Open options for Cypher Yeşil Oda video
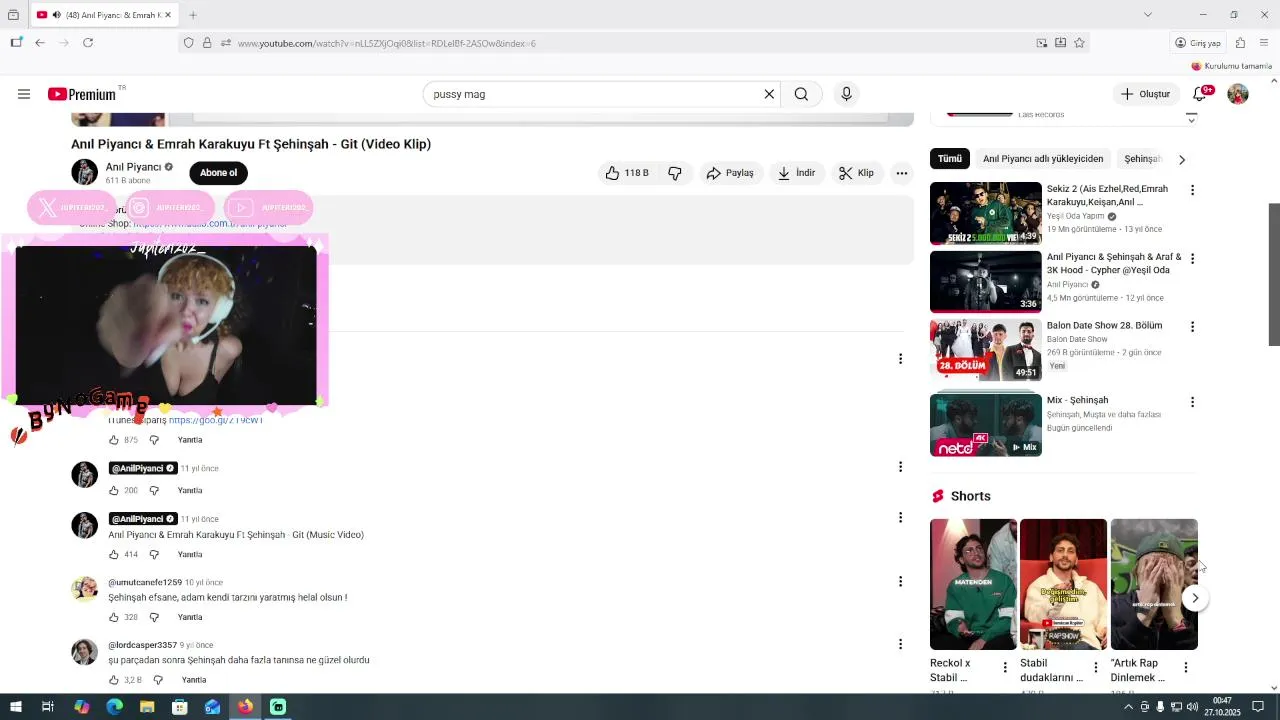This screenshot has width=1280, height=720. [x=1192, y=258]
